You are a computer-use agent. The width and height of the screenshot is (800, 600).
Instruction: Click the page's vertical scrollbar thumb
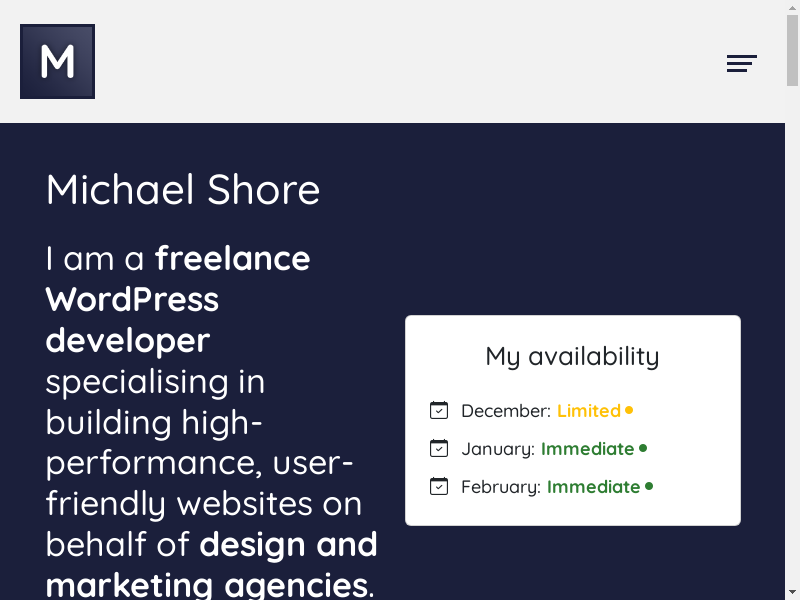click(792, 50)
